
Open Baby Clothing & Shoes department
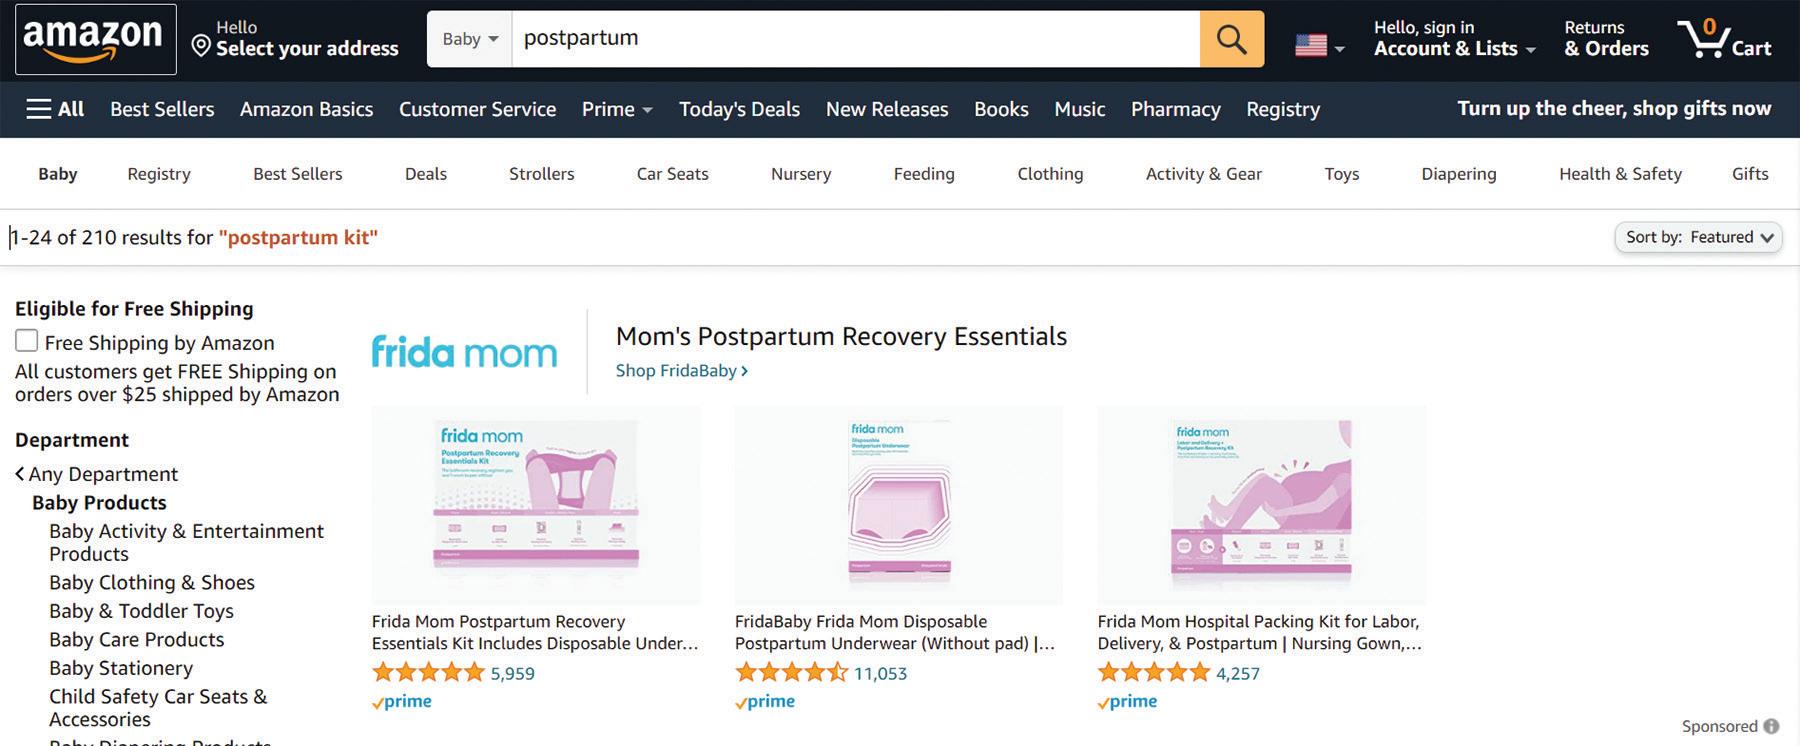click(x=152, y=582)
